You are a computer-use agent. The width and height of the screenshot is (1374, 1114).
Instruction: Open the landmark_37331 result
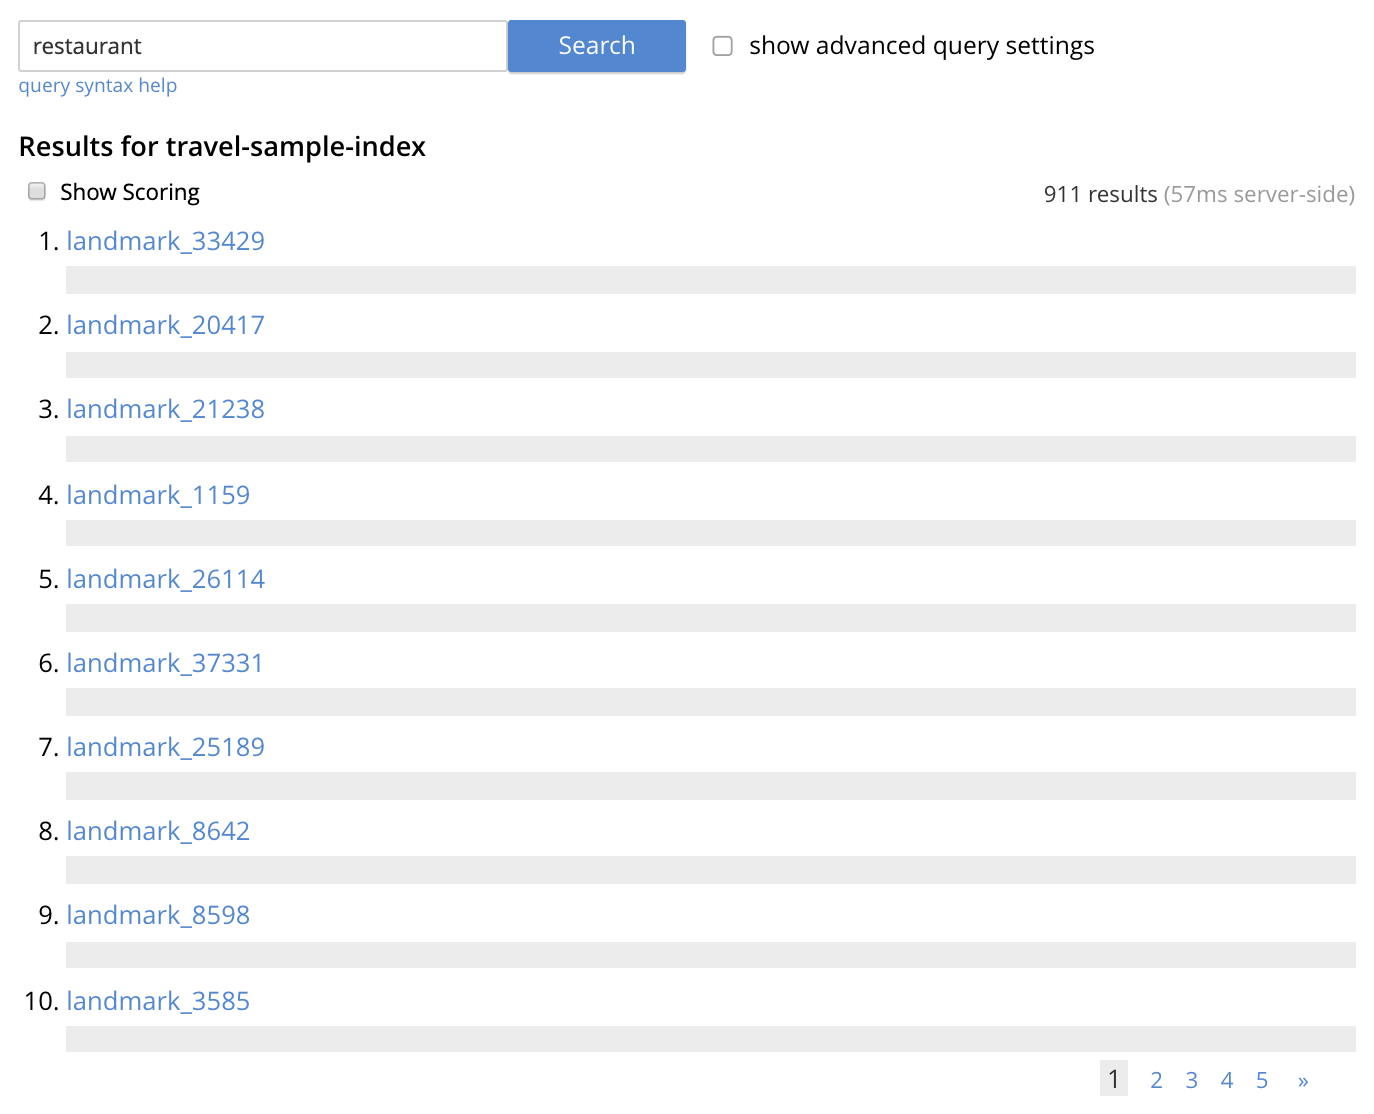[164, 662]
